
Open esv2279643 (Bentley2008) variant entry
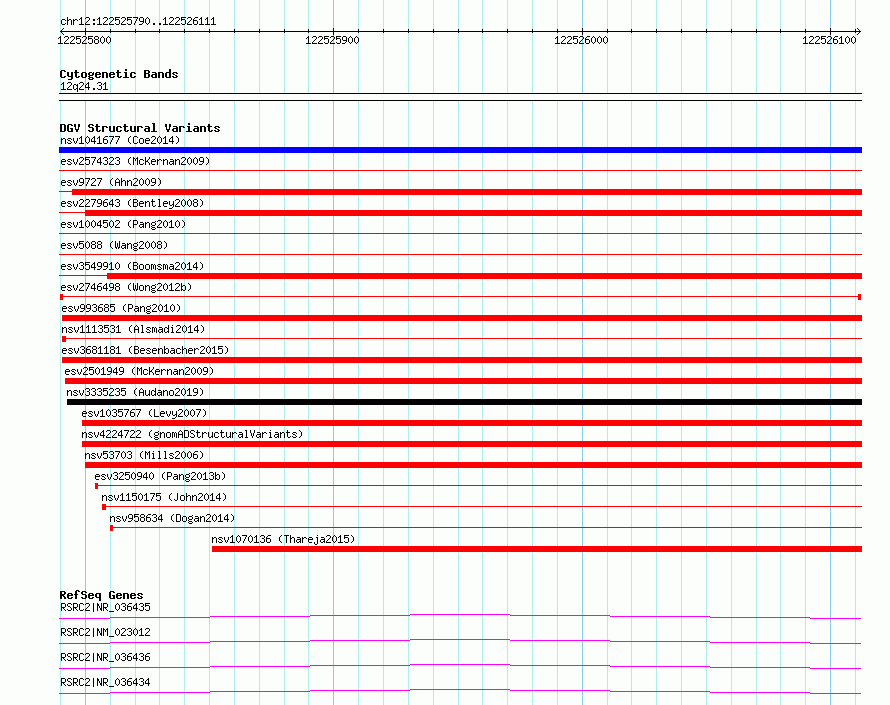[x=132, y=203]
